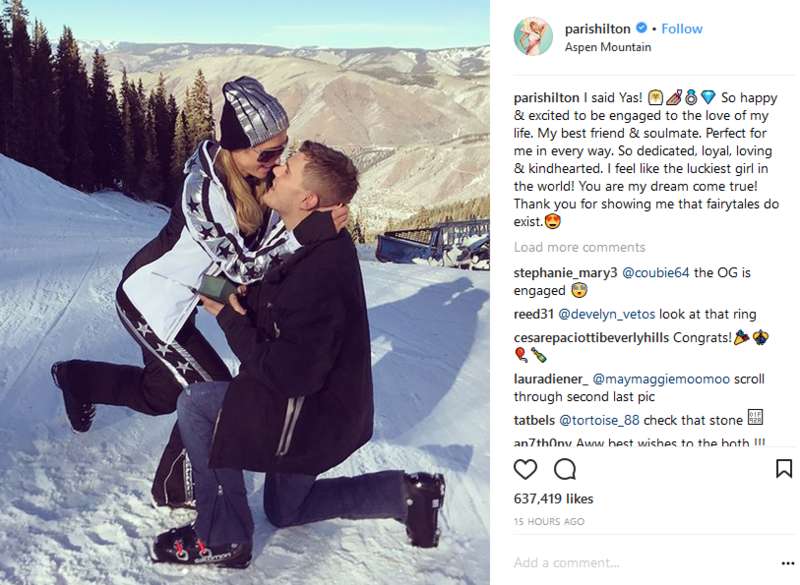The image size is (800, 585).
Task: Click the engagement photo image
Action: 245,292
